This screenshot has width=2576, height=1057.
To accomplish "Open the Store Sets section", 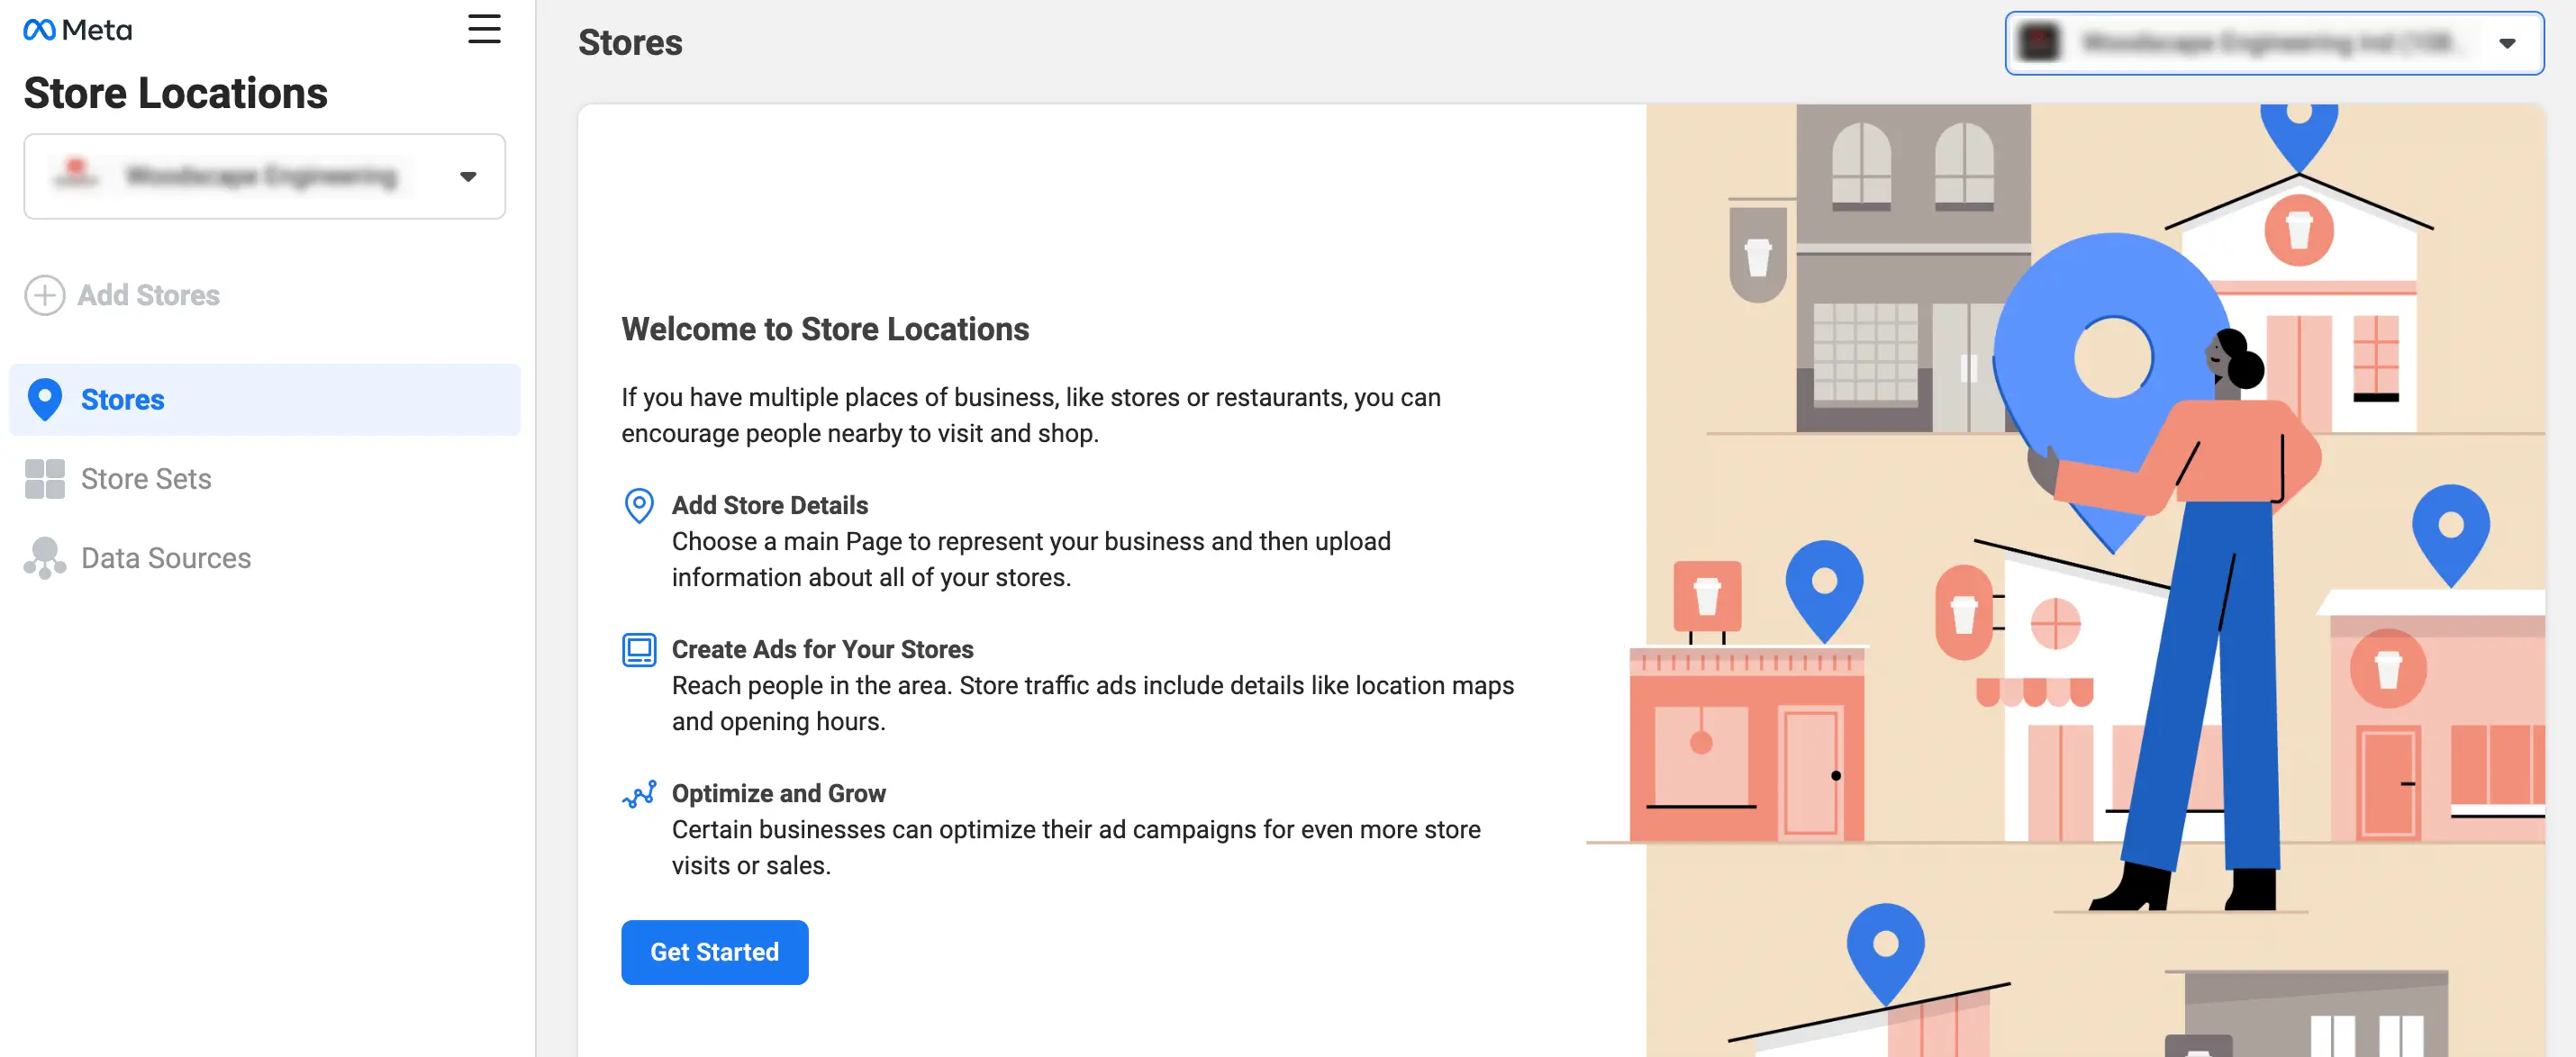I will (x=146, y=479).
